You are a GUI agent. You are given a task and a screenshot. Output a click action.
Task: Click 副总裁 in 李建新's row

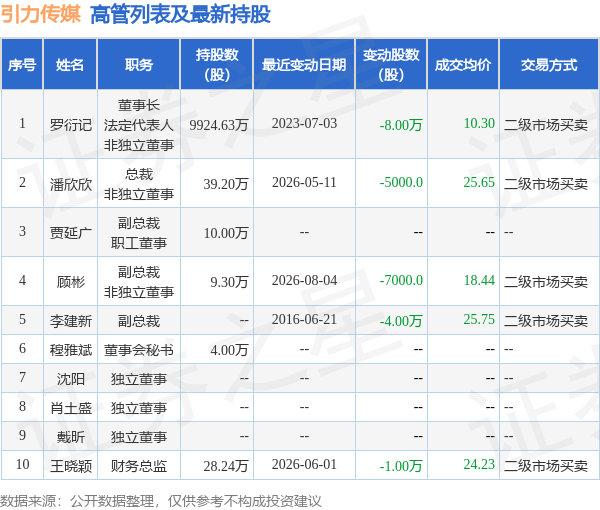[139, 321]
